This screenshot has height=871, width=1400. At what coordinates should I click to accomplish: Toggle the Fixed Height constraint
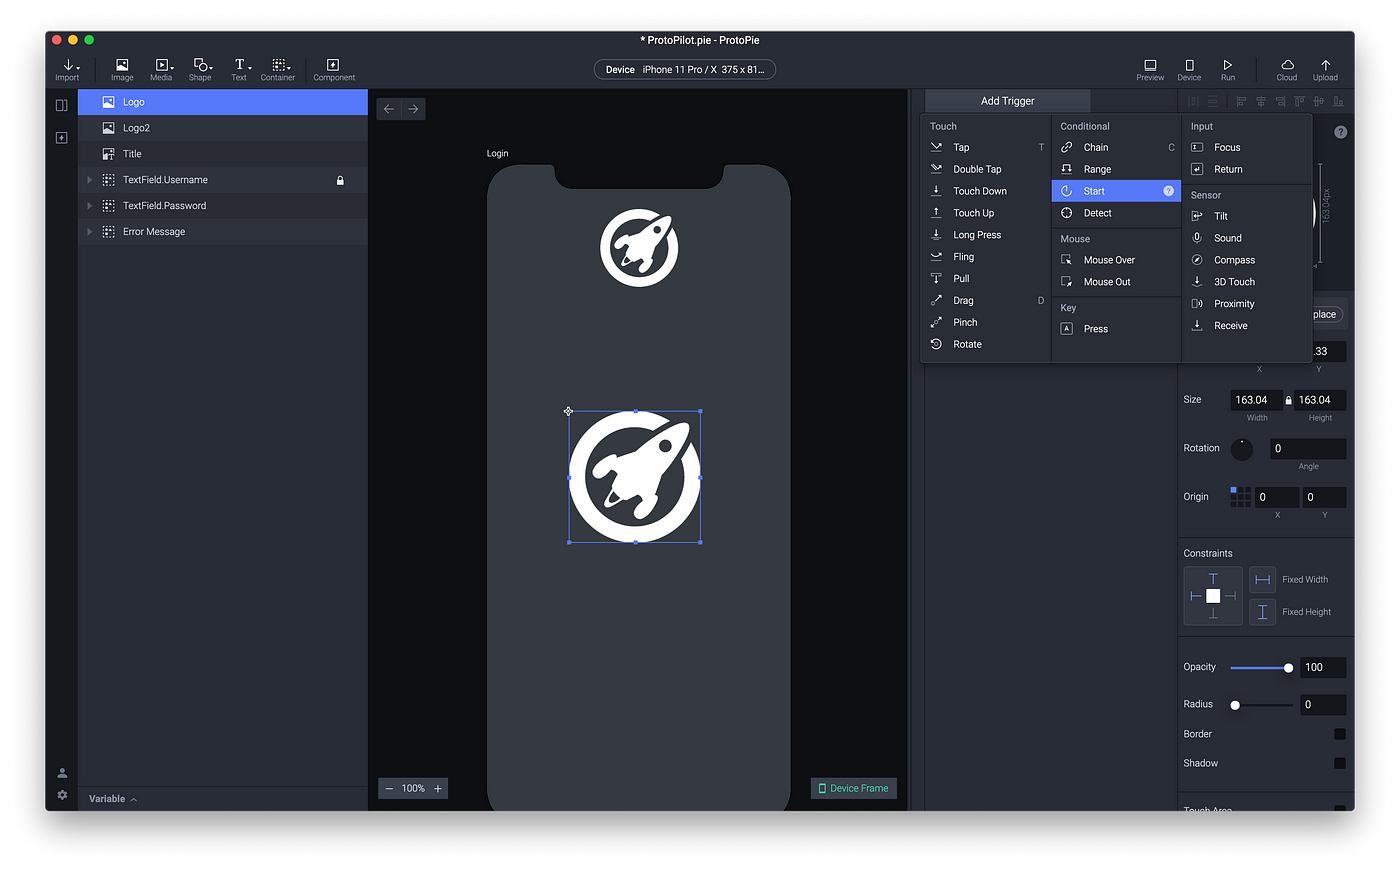click(x=1262, y=612)
